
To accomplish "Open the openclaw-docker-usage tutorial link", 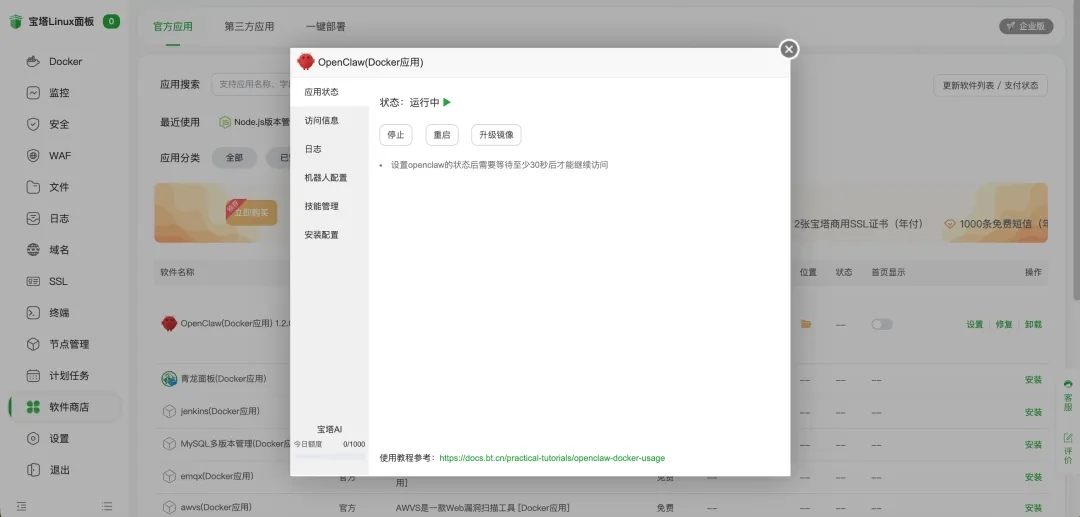I will coord(552,458).
